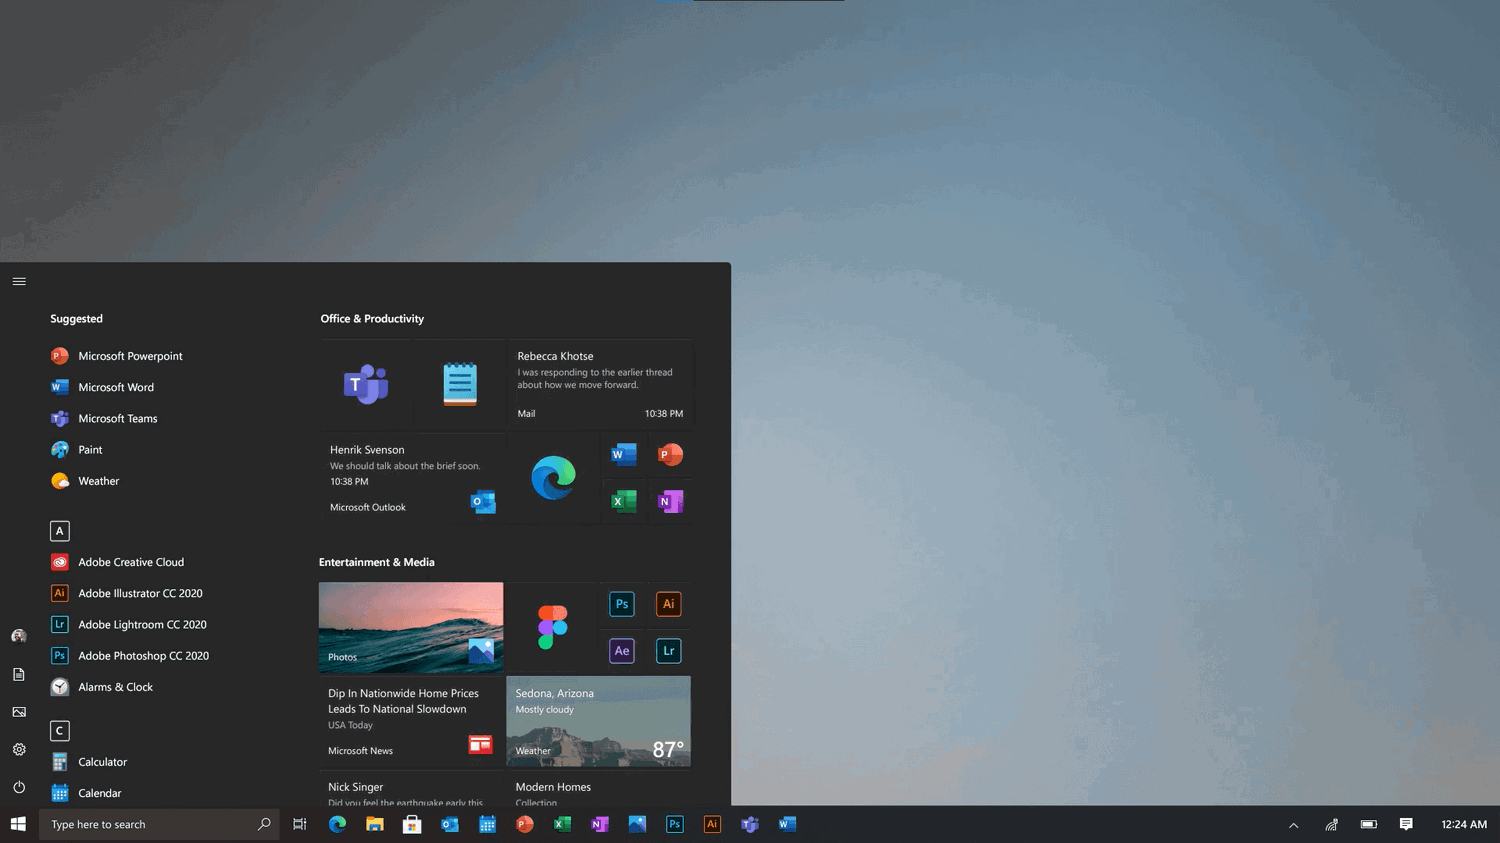Launch PowerPoint from the taskbar
This screenshot has height=843, width=1500.
(525, 824)
